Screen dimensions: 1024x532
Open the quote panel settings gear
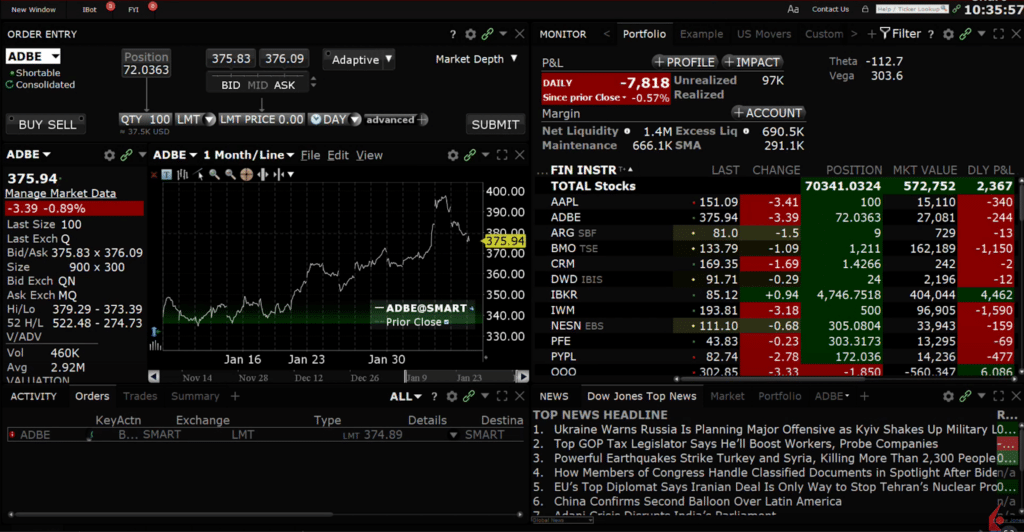[109, 155]
